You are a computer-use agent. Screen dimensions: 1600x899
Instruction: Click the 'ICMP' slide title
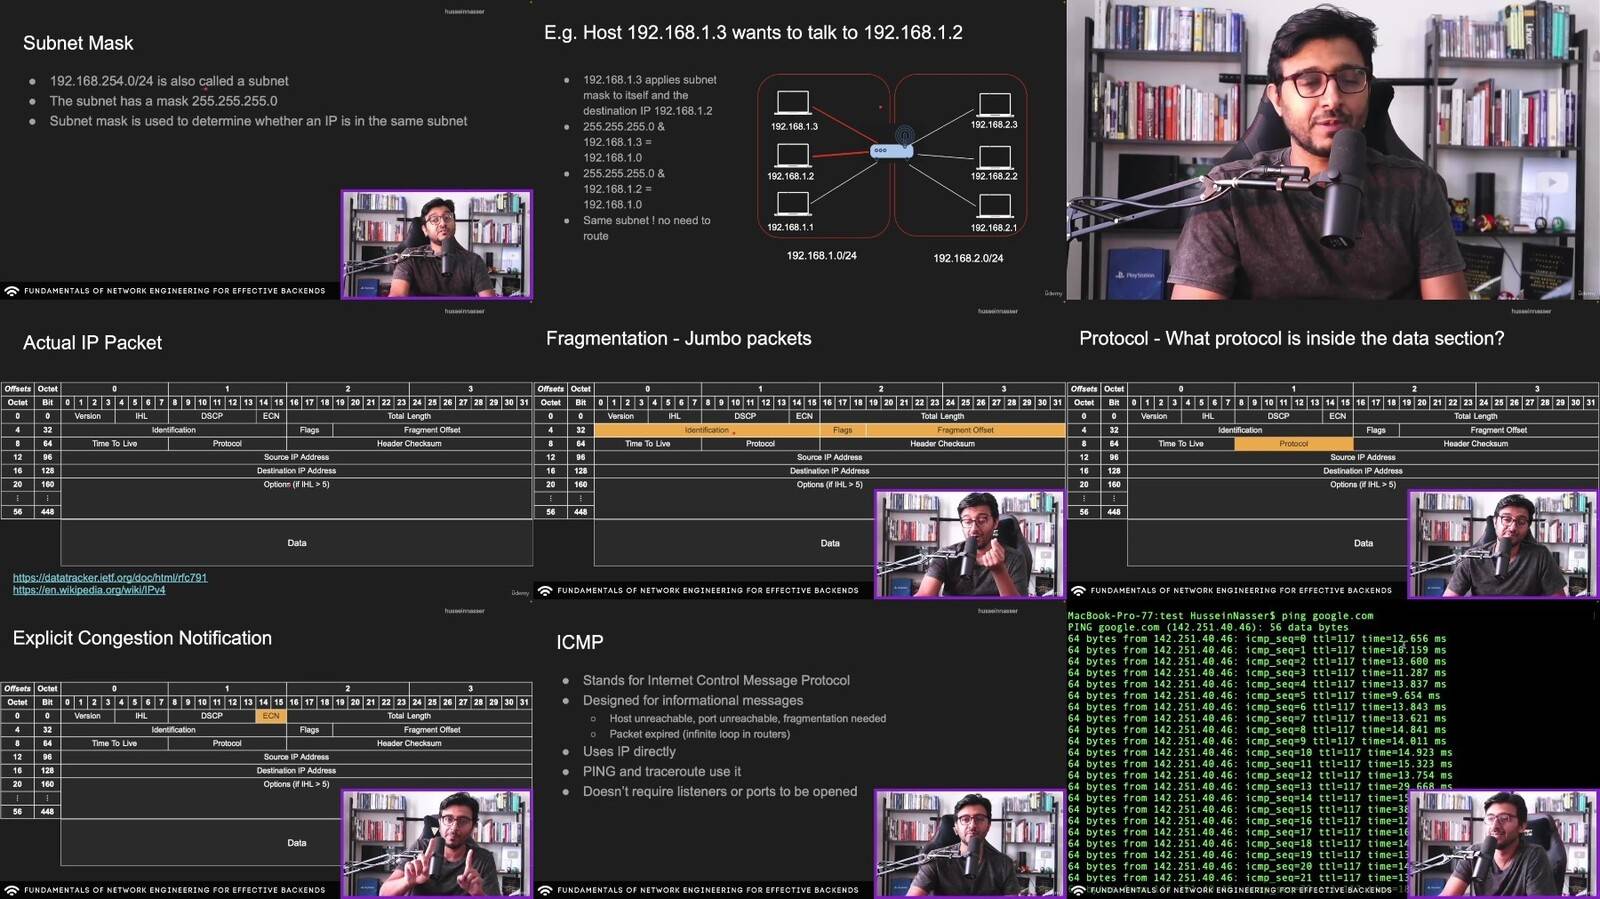pos(579,642)
